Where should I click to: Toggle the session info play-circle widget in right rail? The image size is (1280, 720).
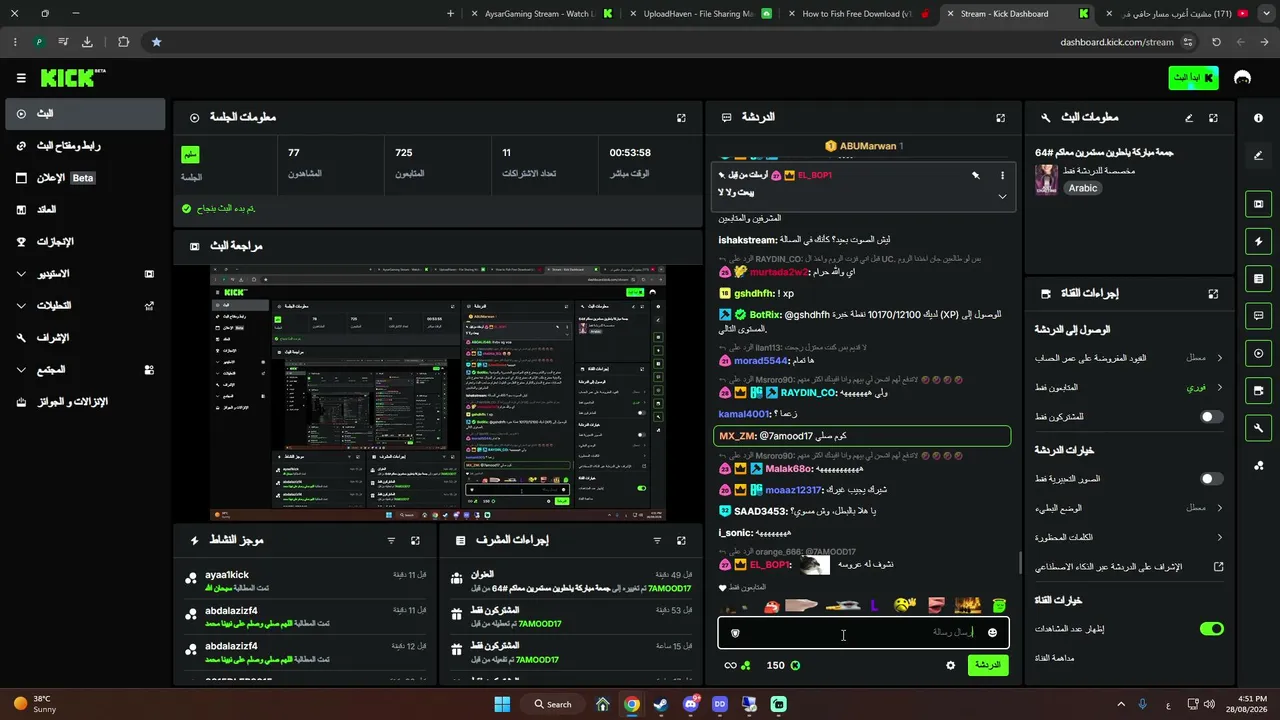1258,353
